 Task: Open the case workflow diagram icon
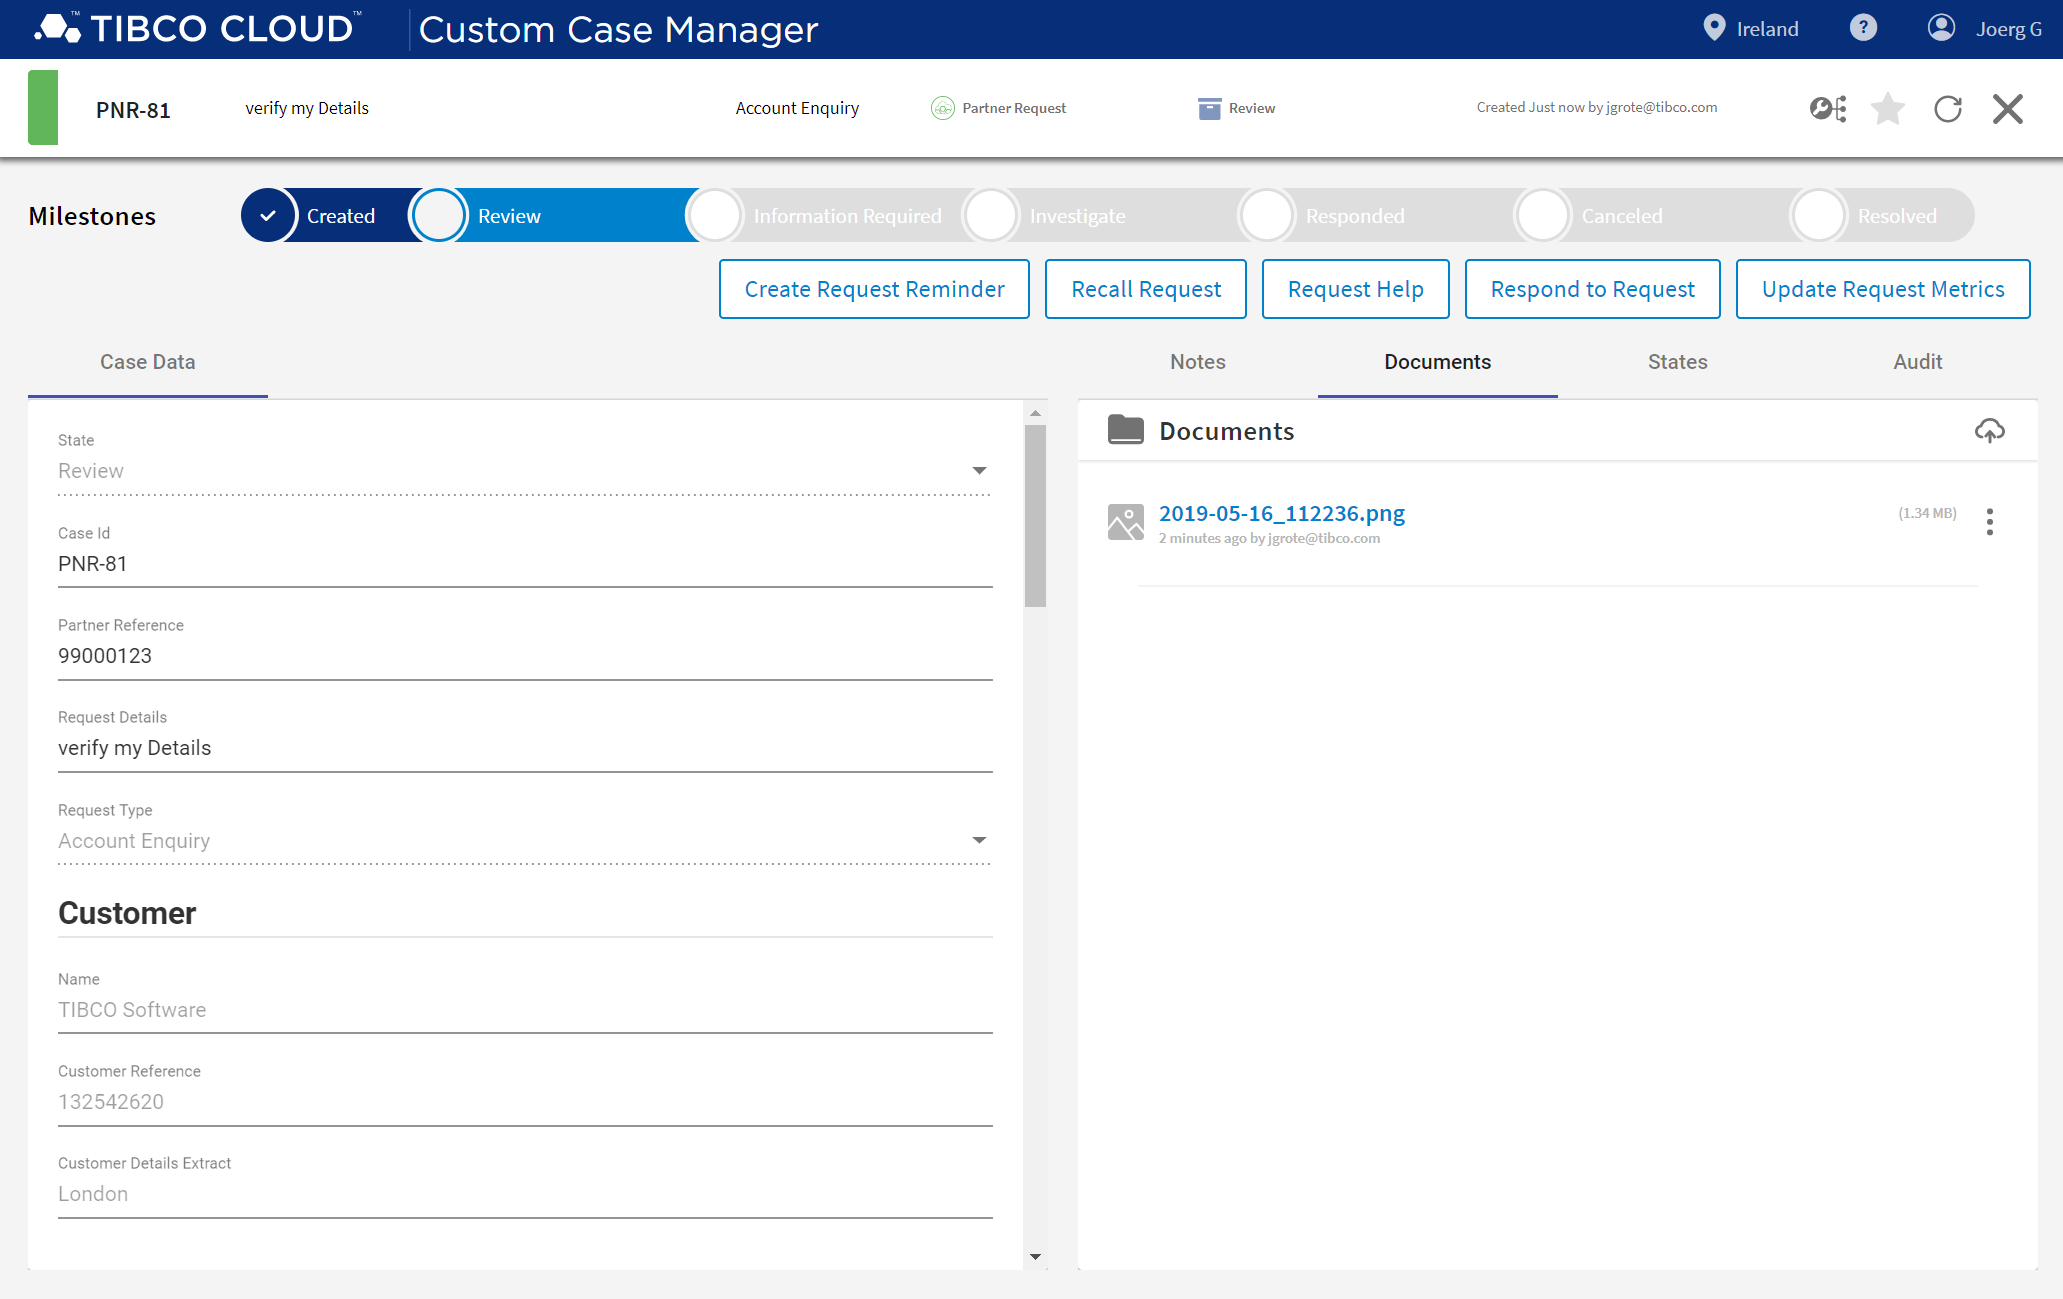click(x=1828, y=108)
